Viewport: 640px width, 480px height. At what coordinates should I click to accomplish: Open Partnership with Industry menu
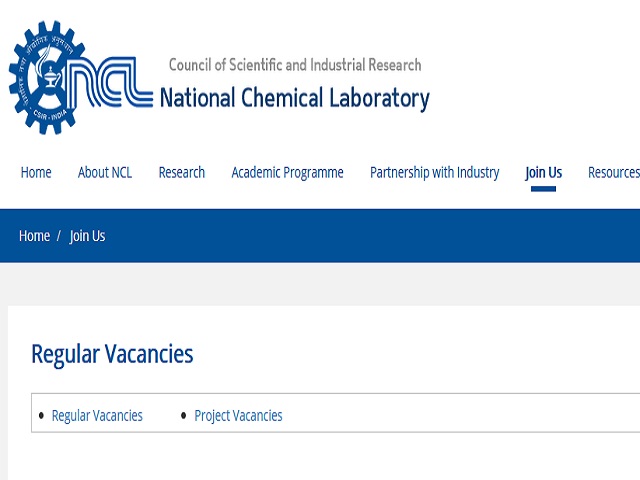pos(434,173)
